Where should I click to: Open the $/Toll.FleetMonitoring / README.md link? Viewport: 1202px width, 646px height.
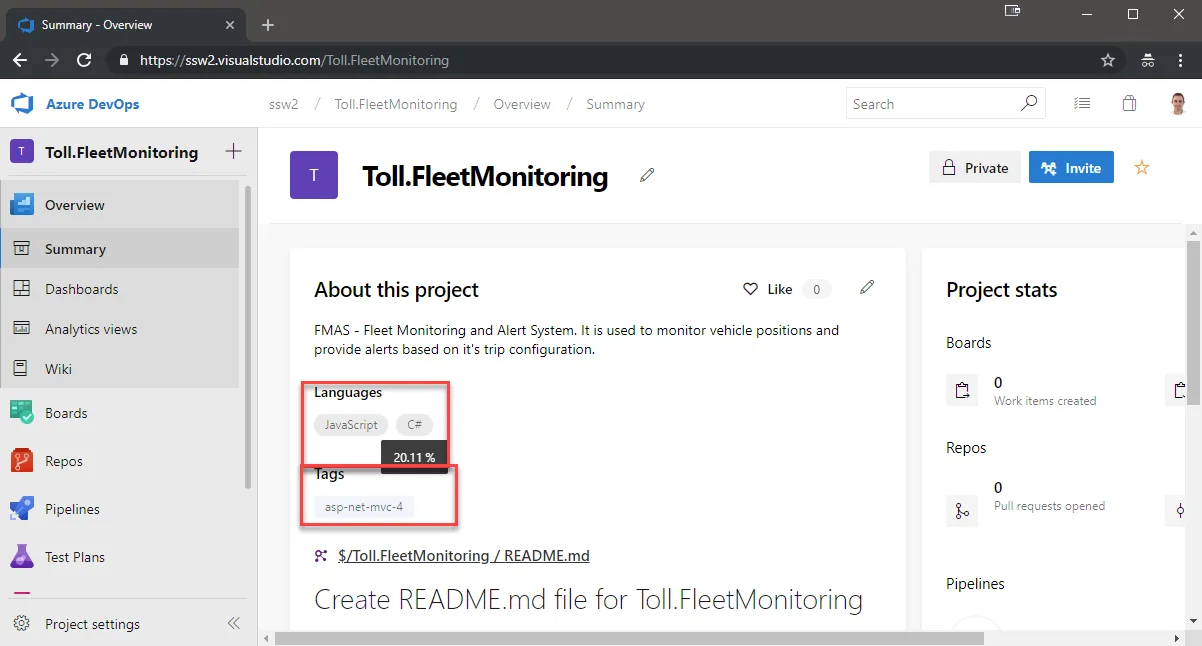coord(464,556)
